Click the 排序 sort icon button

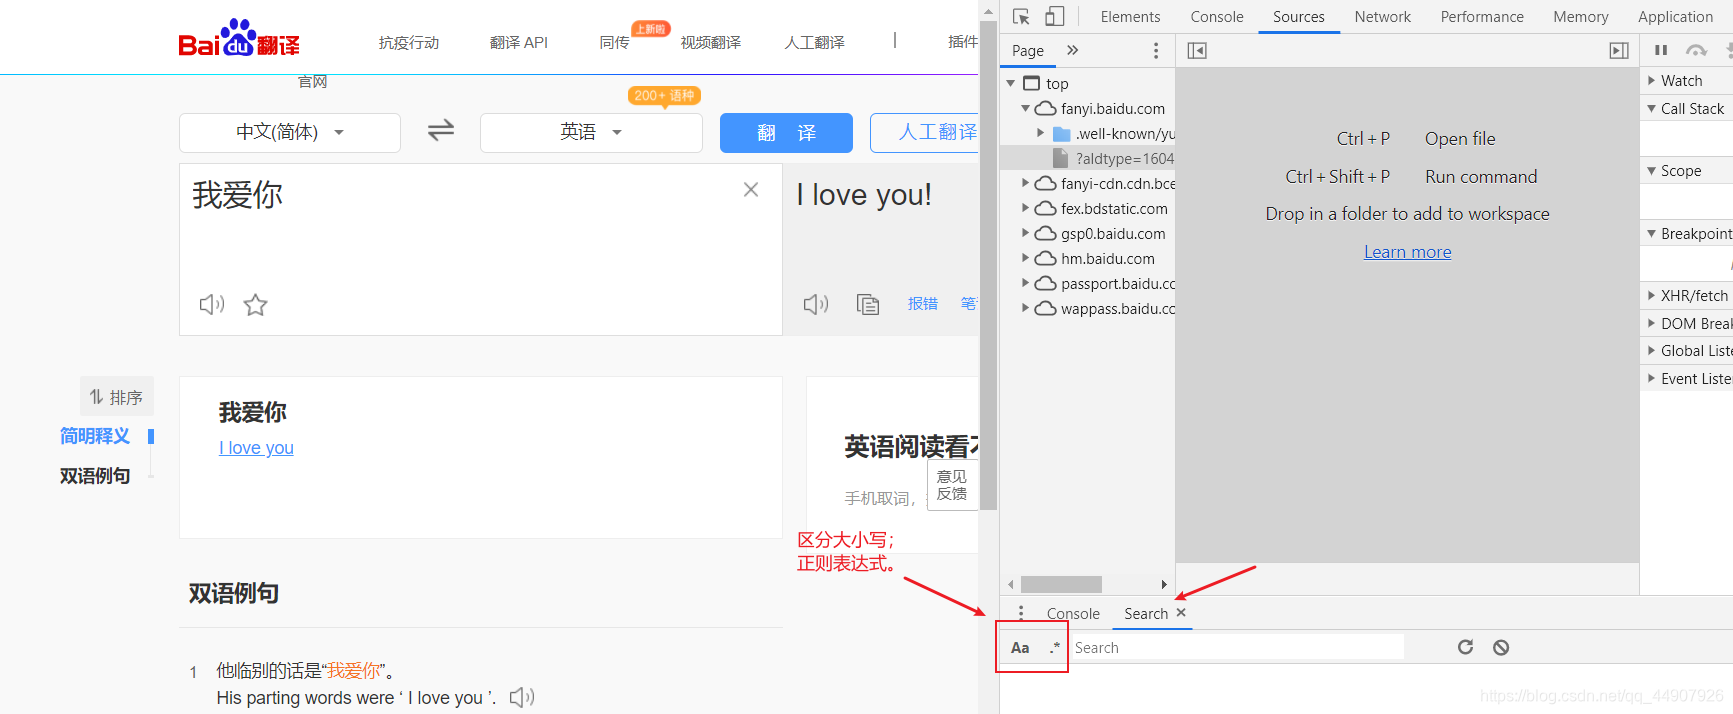tap(117, 397)
